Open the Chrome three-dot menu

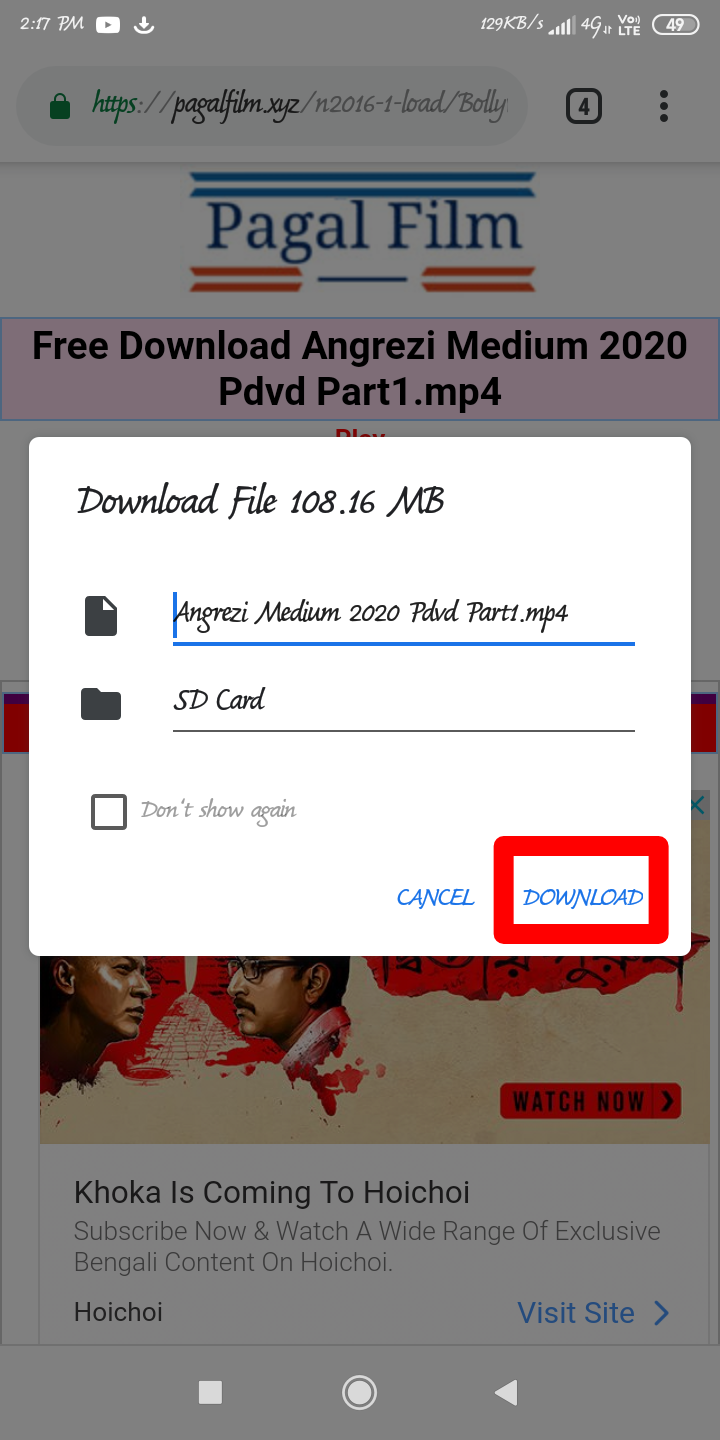(664, 106)
